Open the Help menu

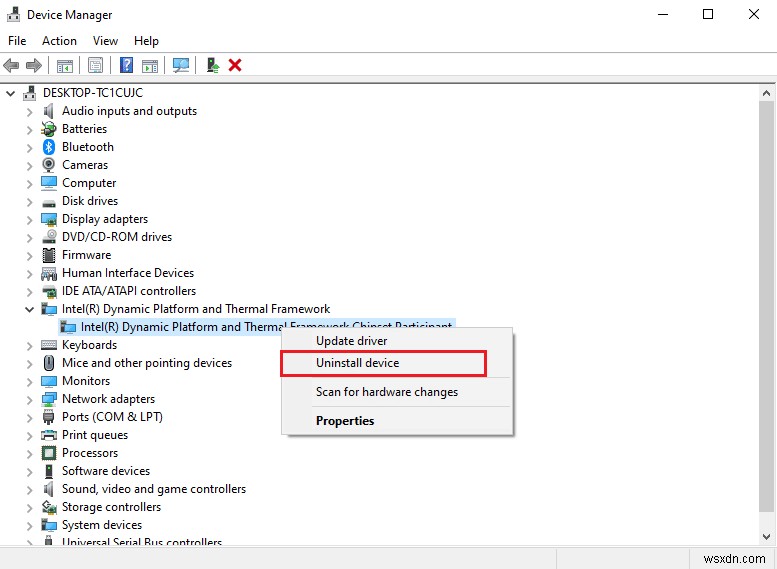click(x=146, y=41)
